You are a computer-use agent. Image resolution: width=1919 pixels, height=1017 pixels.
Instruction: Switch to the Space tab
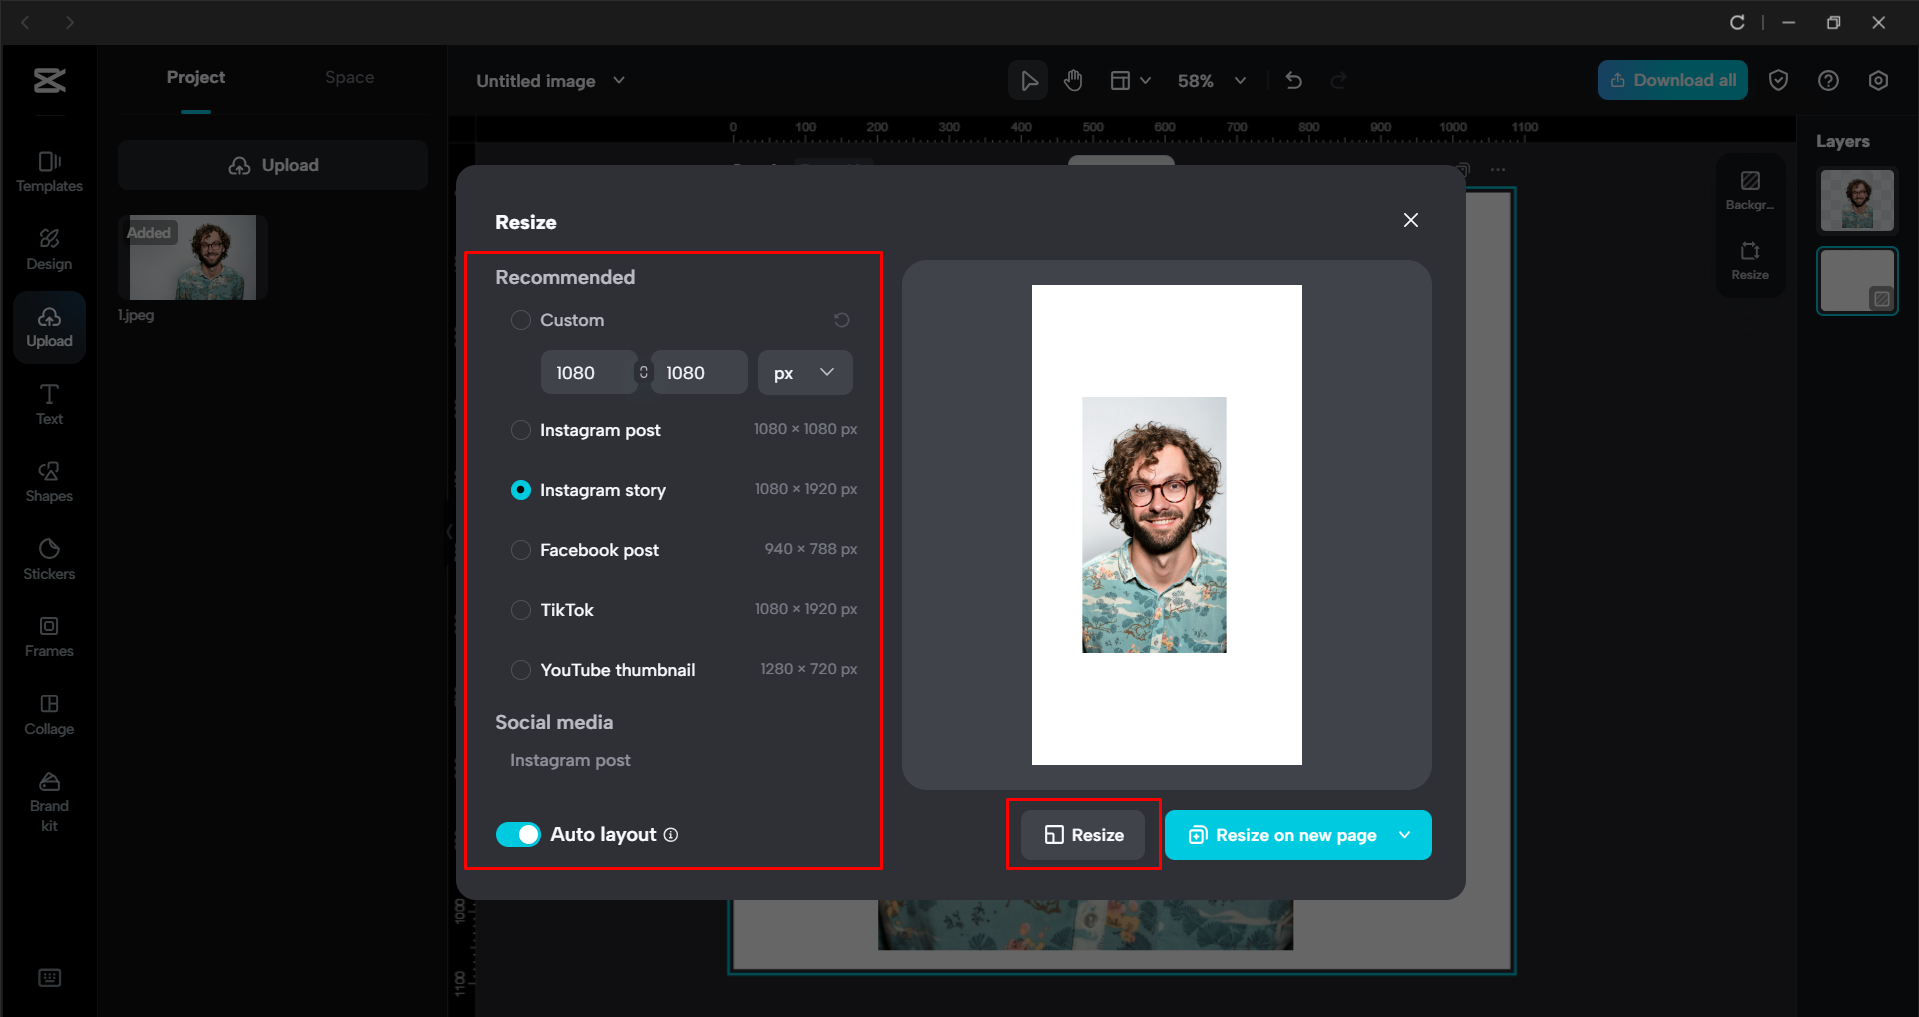click(x=349, y=77)
